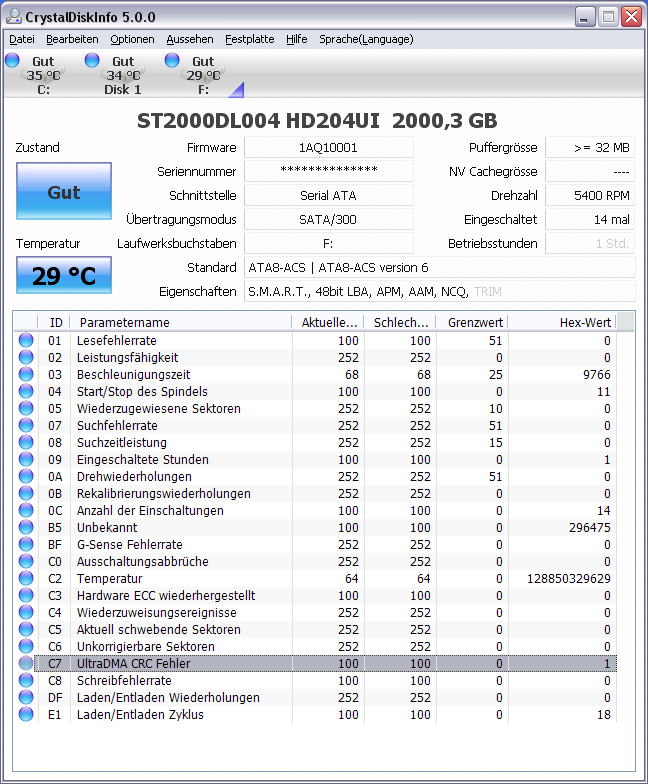This screenshot has height=784, width=648.
Task: Click status orb for Leistungsfähigkeit row
Action: coord(26,358)
